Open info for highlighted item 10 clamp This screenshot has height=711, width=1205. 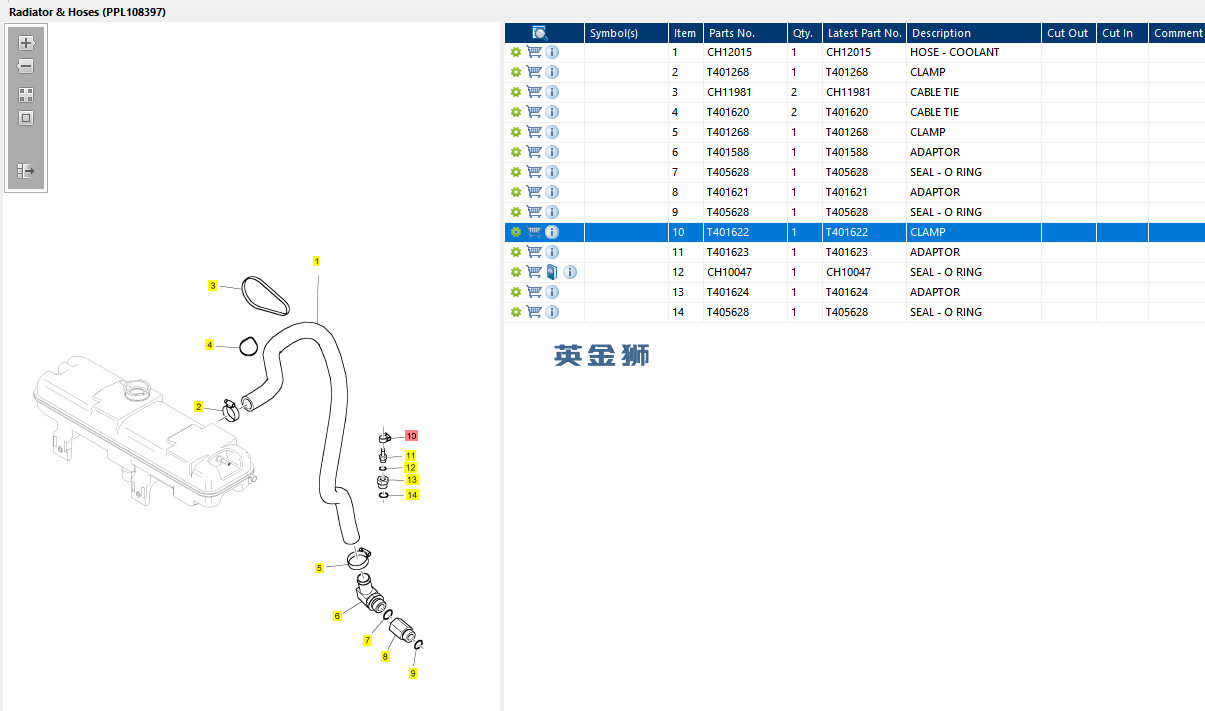point(552,232)
